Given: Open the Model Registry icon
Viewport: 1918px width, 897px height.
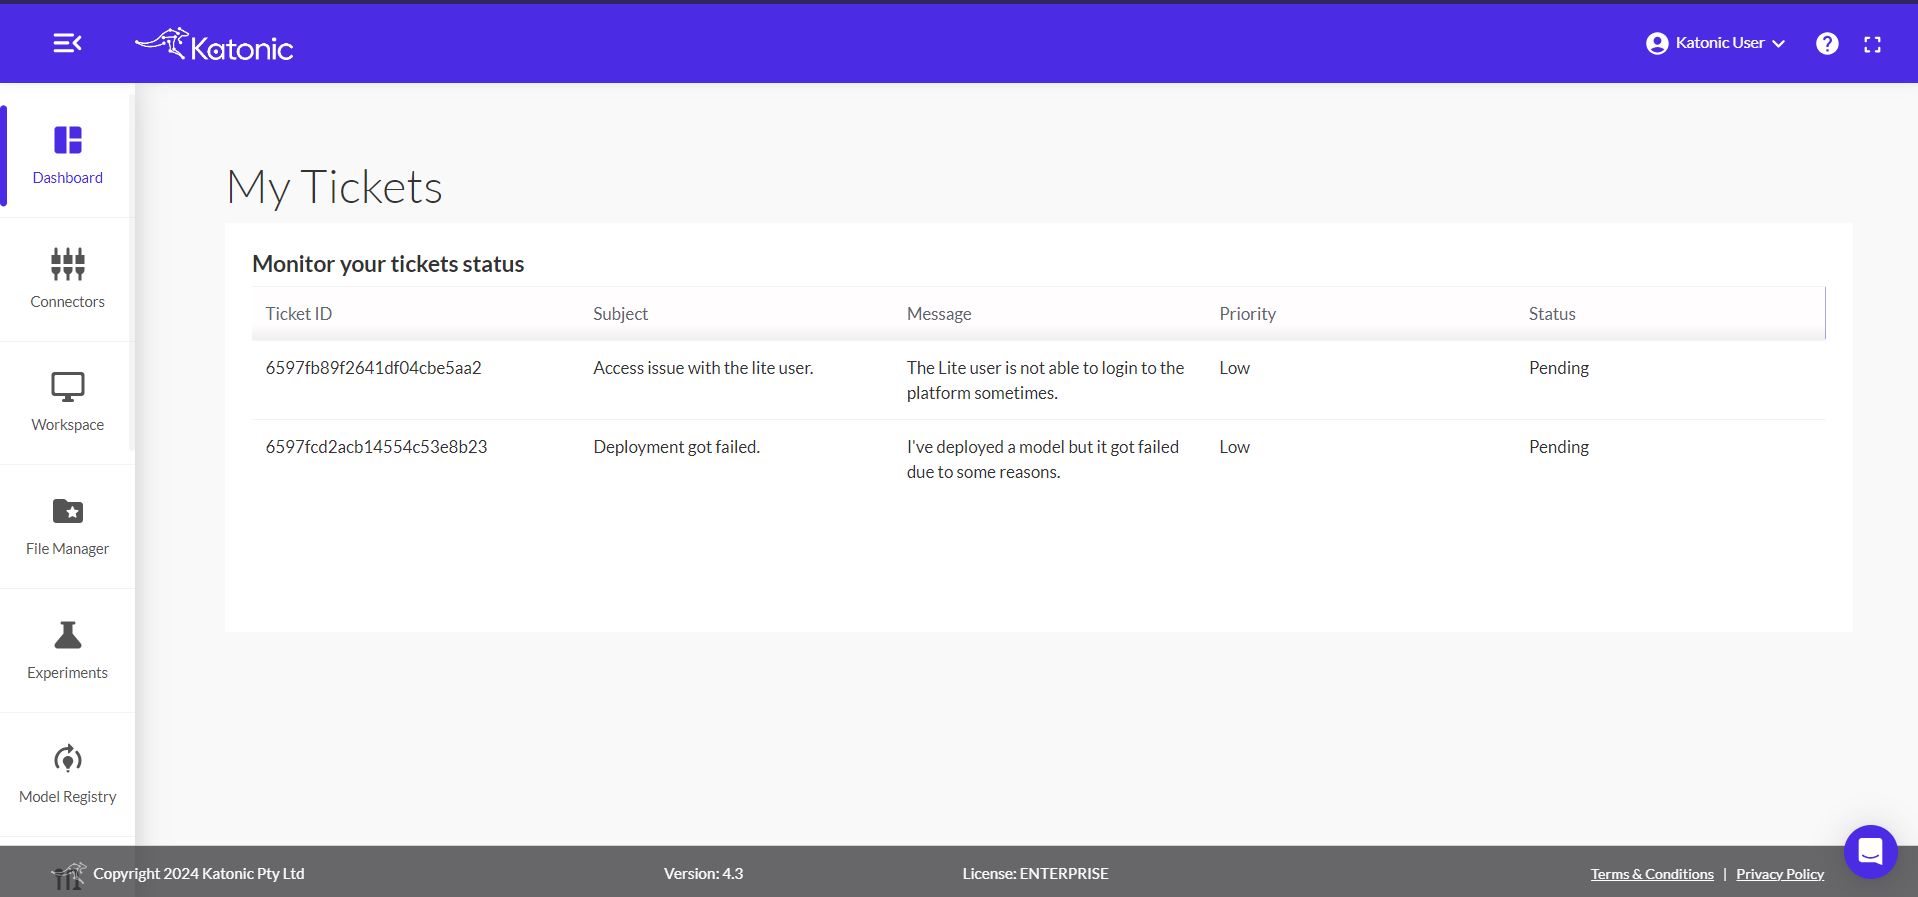Looking at the screenshot, I should 68,759.
